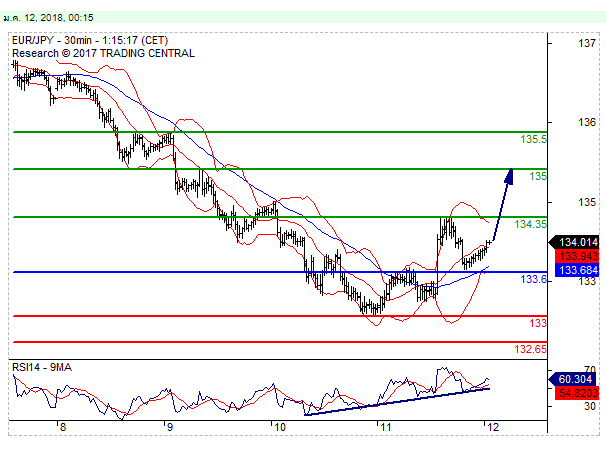The width and height of the screenshot is (606, 449).
Task: Click the Research 2017 TRADING CENTRAL text
Action: [x=104, y=54]
